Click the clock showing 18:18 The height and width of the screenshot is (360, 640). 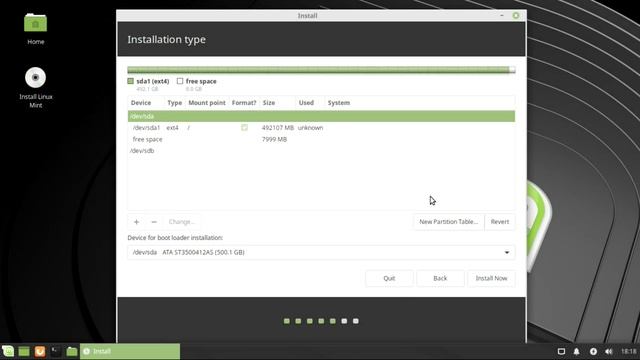(x=629, y=351)
